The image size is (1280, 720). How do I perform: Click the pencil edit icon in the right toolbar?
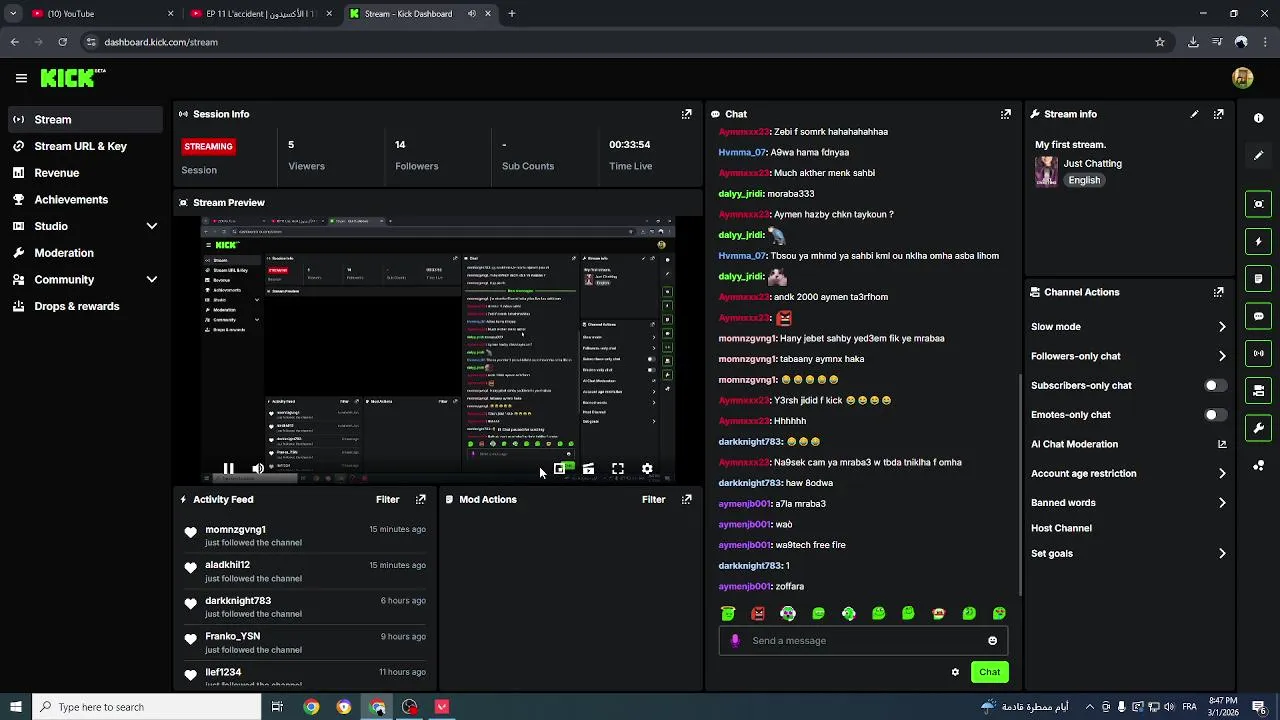coord(1258,155)
